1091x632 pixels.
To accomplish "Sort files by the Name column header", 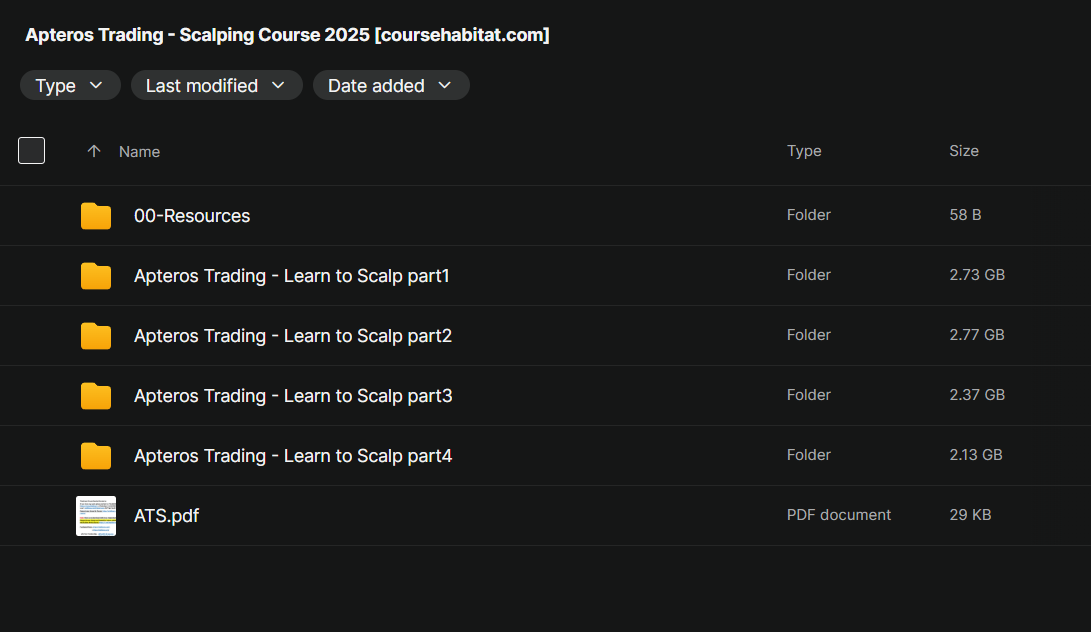I will pyautogui.click(x=139, y=152).
